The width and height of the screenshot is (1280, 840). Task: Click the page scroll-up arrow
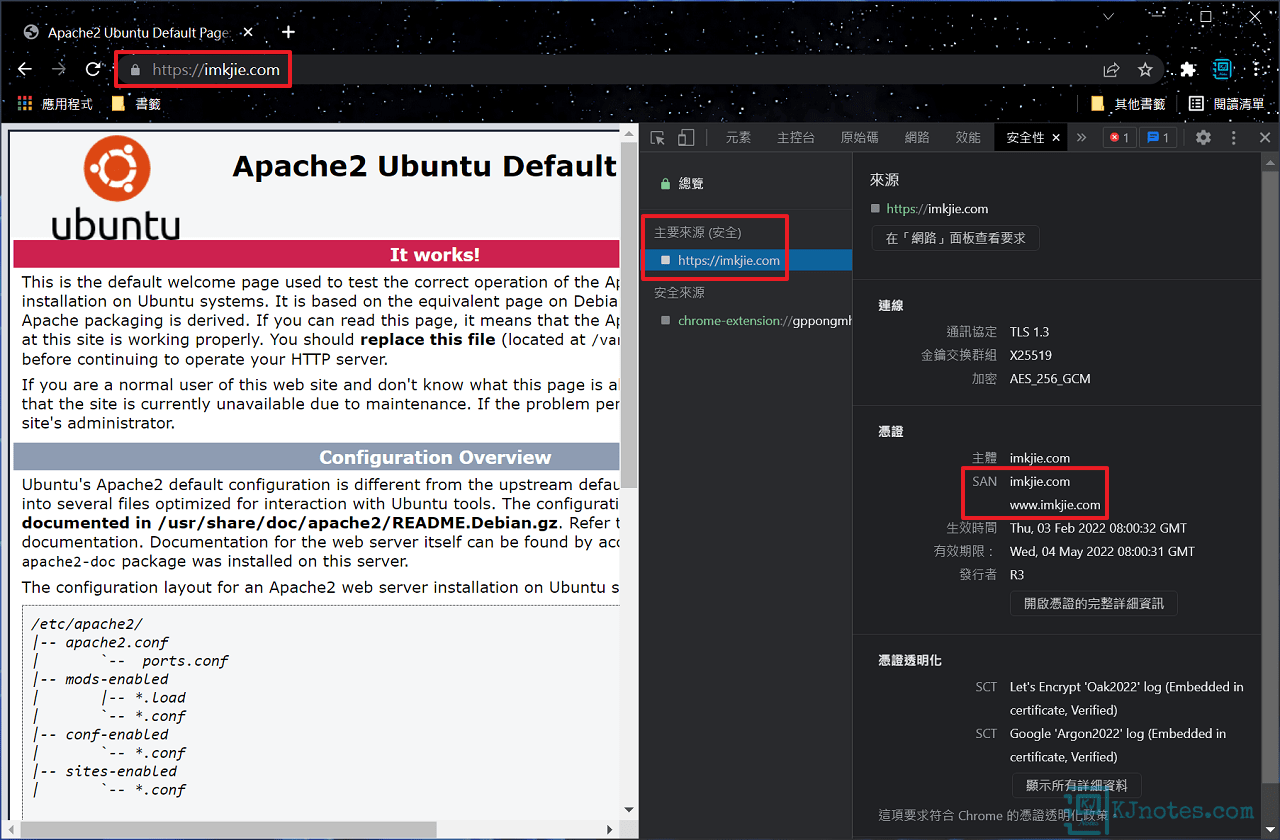click(629, 134)
